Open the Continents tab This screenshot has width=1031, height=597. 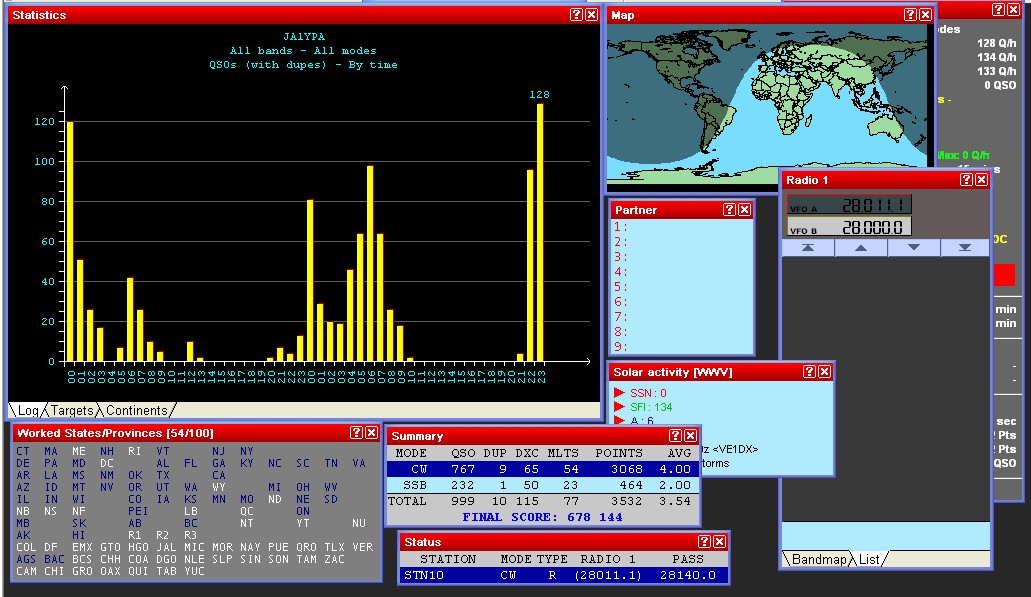(137, 410)
